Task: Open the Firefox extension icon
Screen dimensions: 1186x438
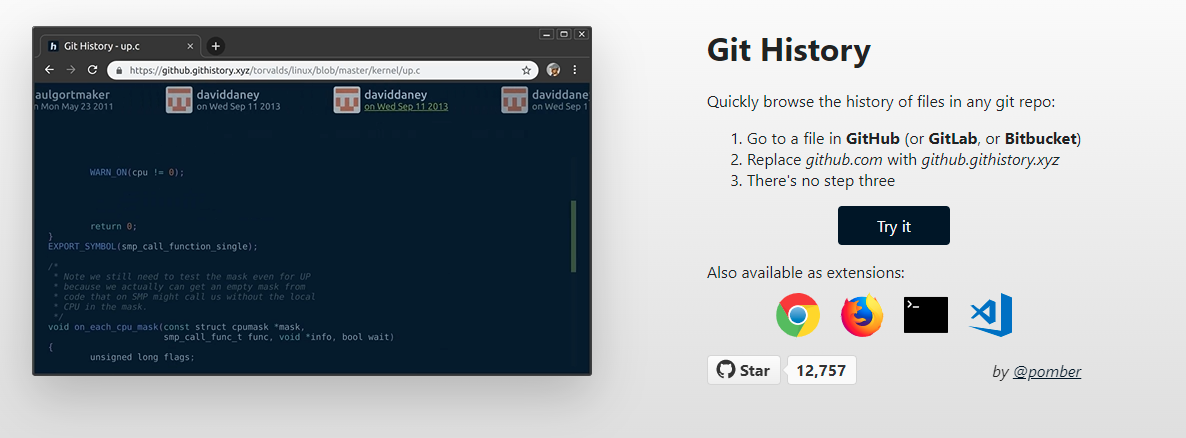Action: coord(862,315)
